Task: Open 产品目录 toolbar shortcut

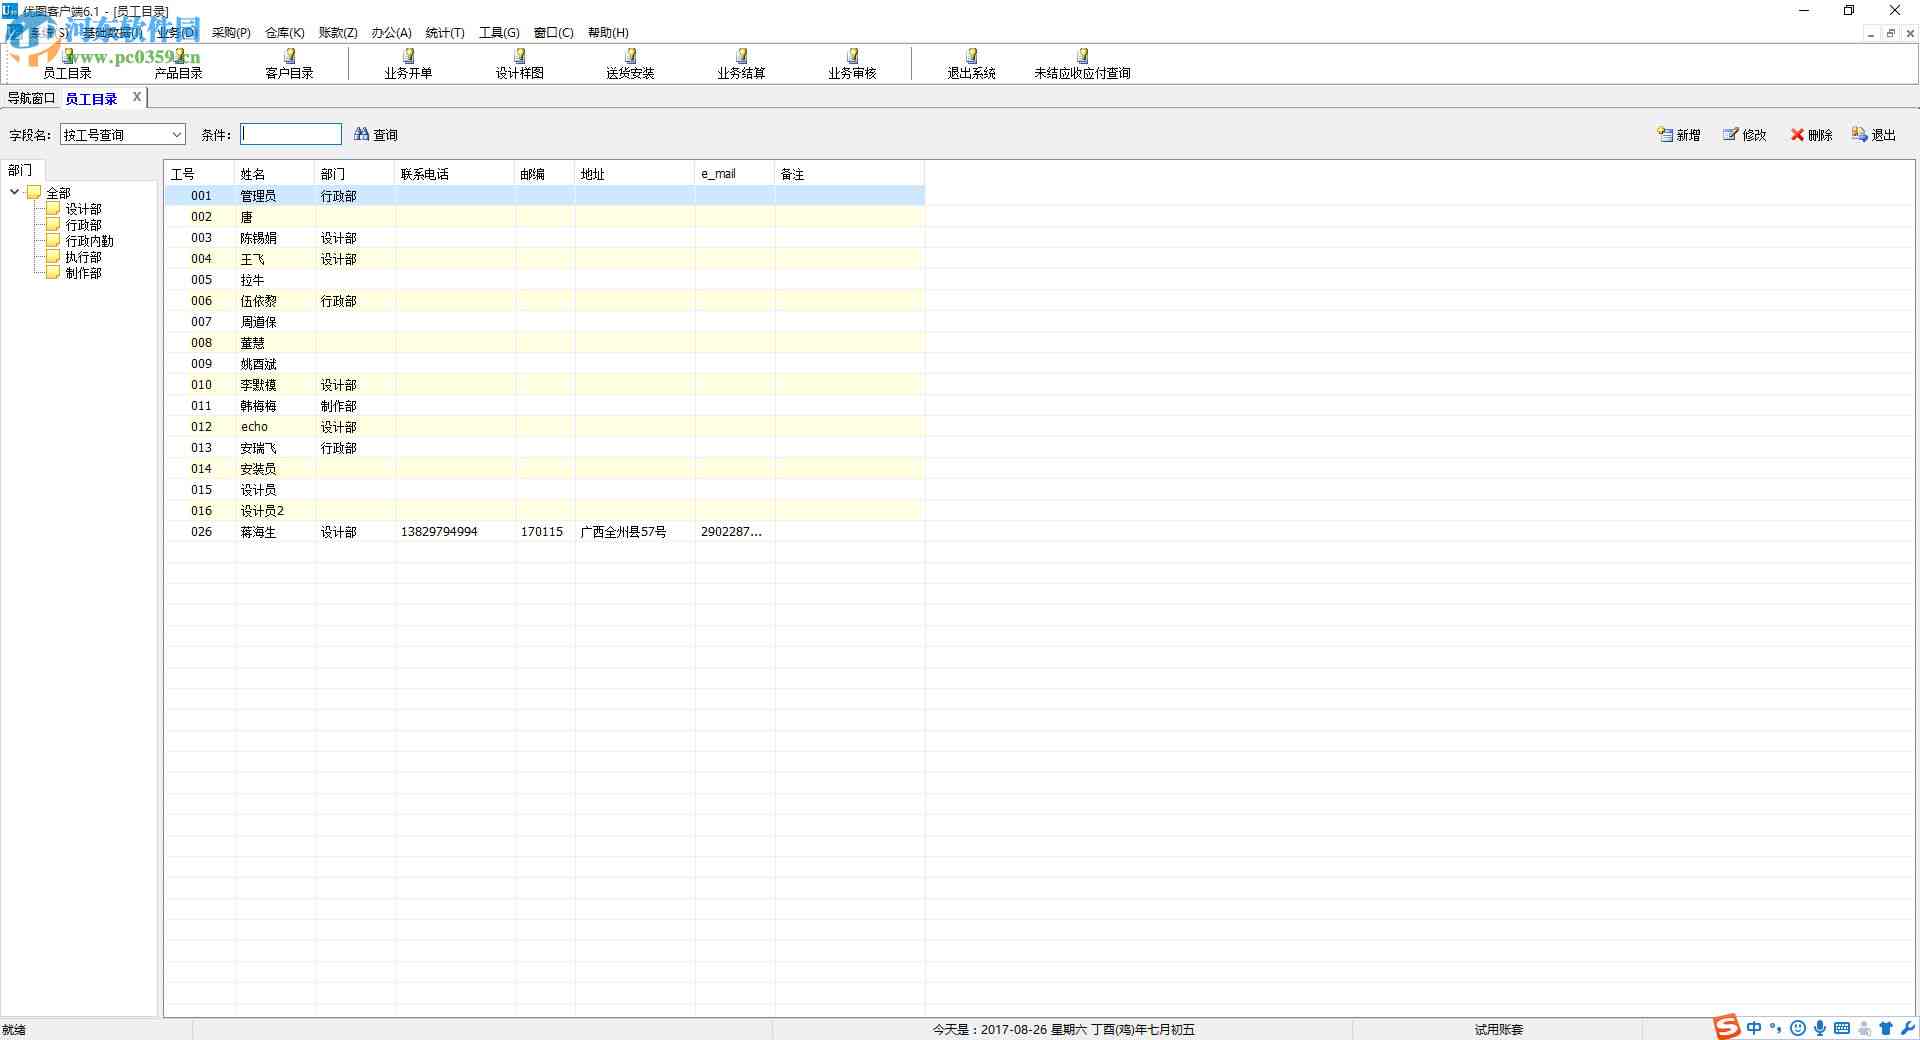Action: [178, 64]
